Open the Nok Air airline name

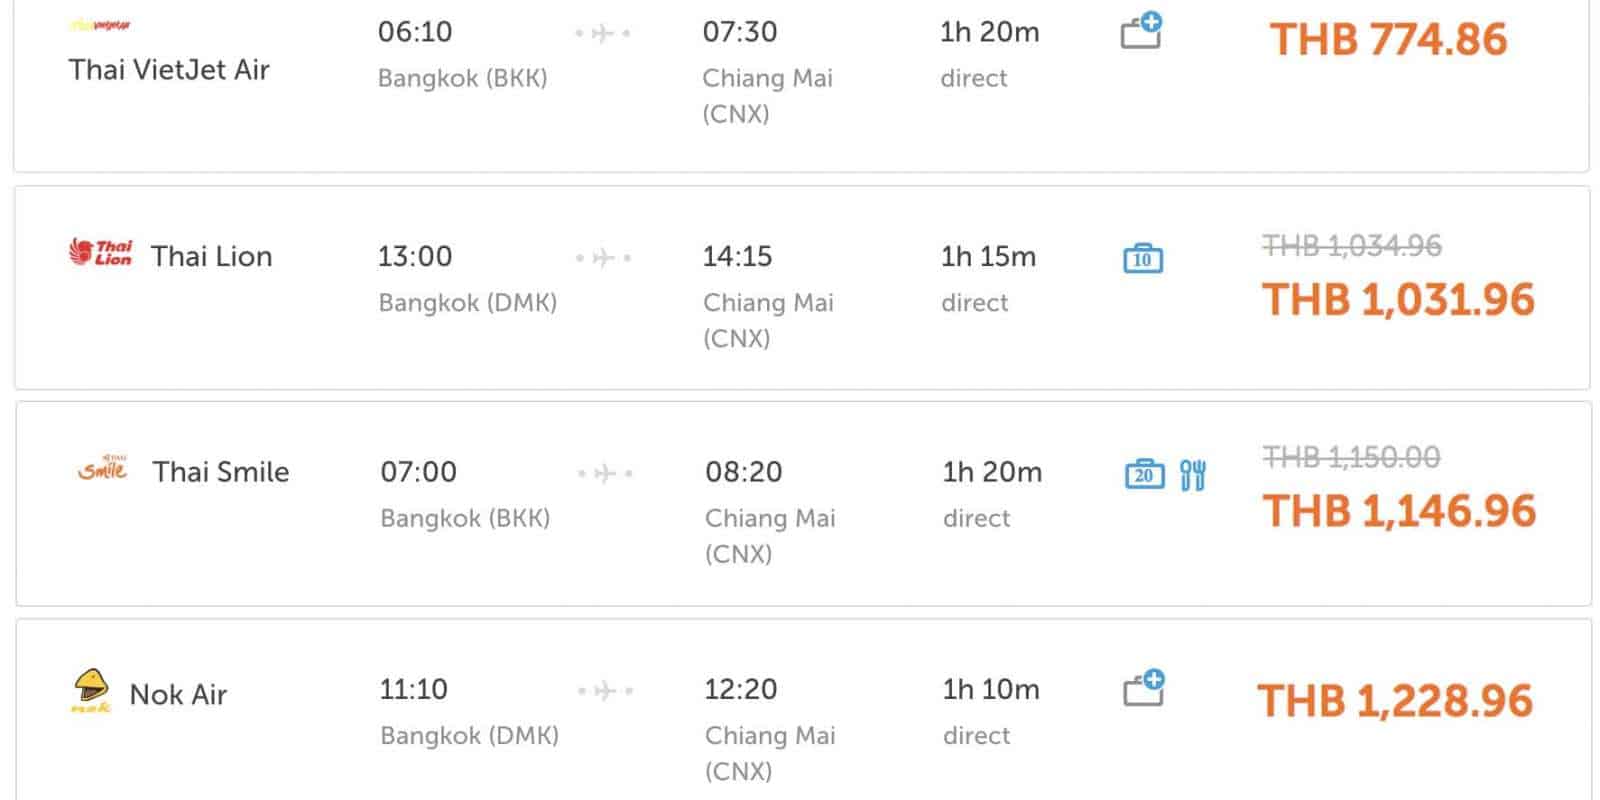(x=178, y=694)
